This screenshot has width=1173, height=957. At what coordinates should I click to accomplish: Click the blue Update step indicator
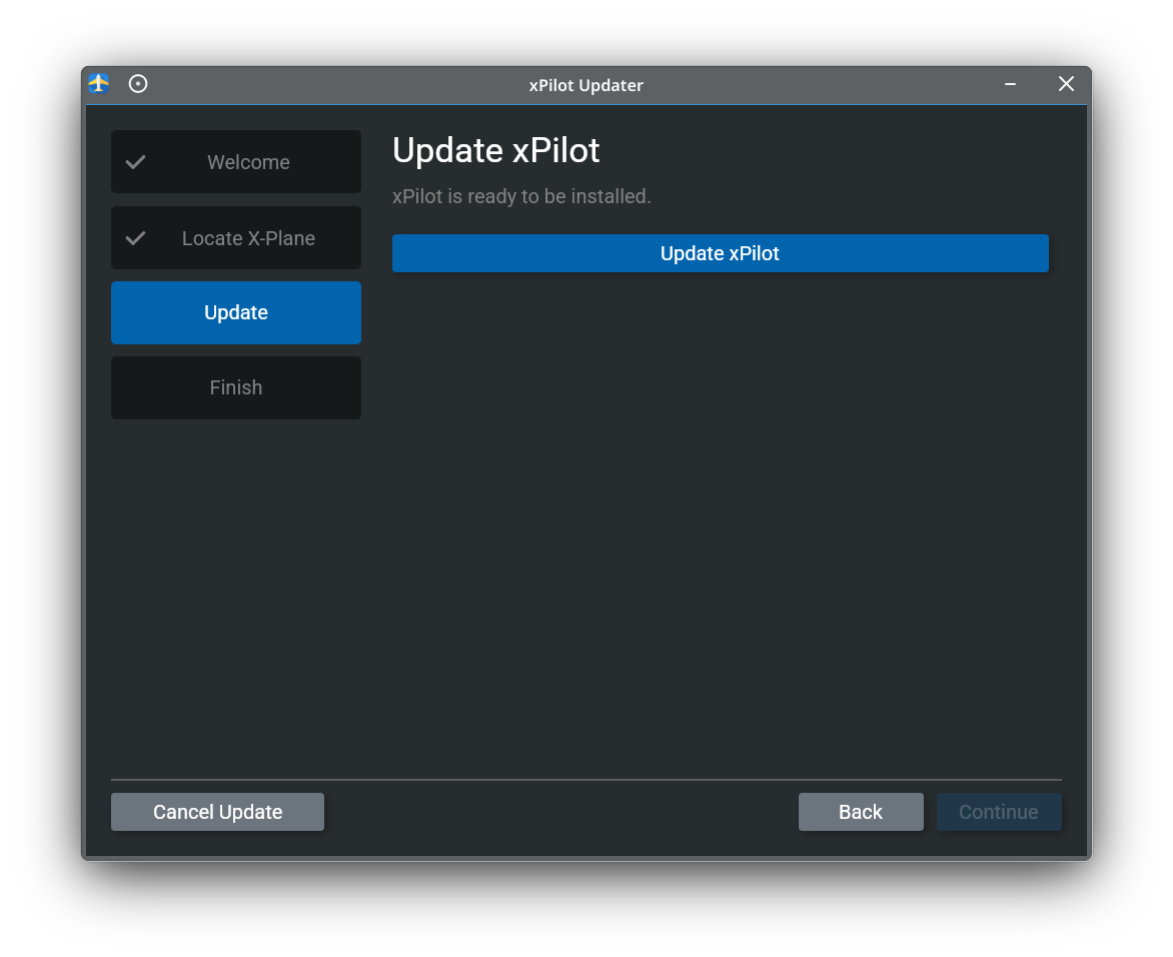236,312
